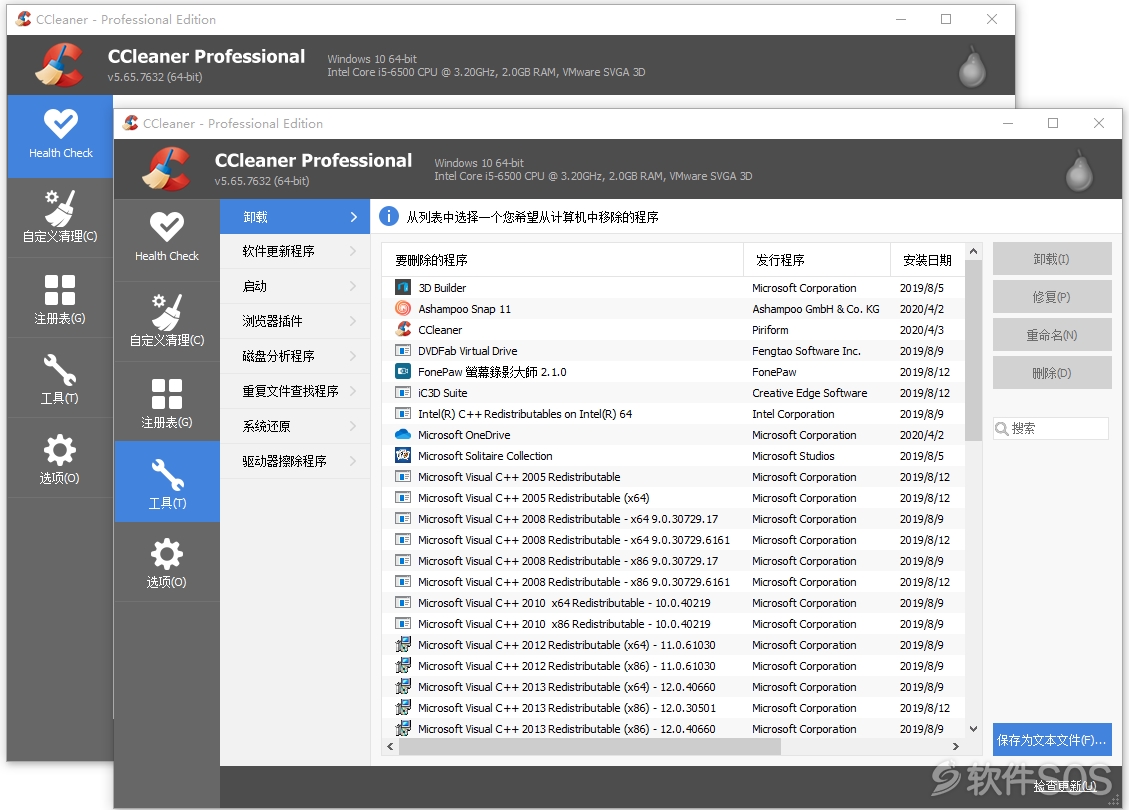Open Health Check in the front window

click(x=166, y=240)
